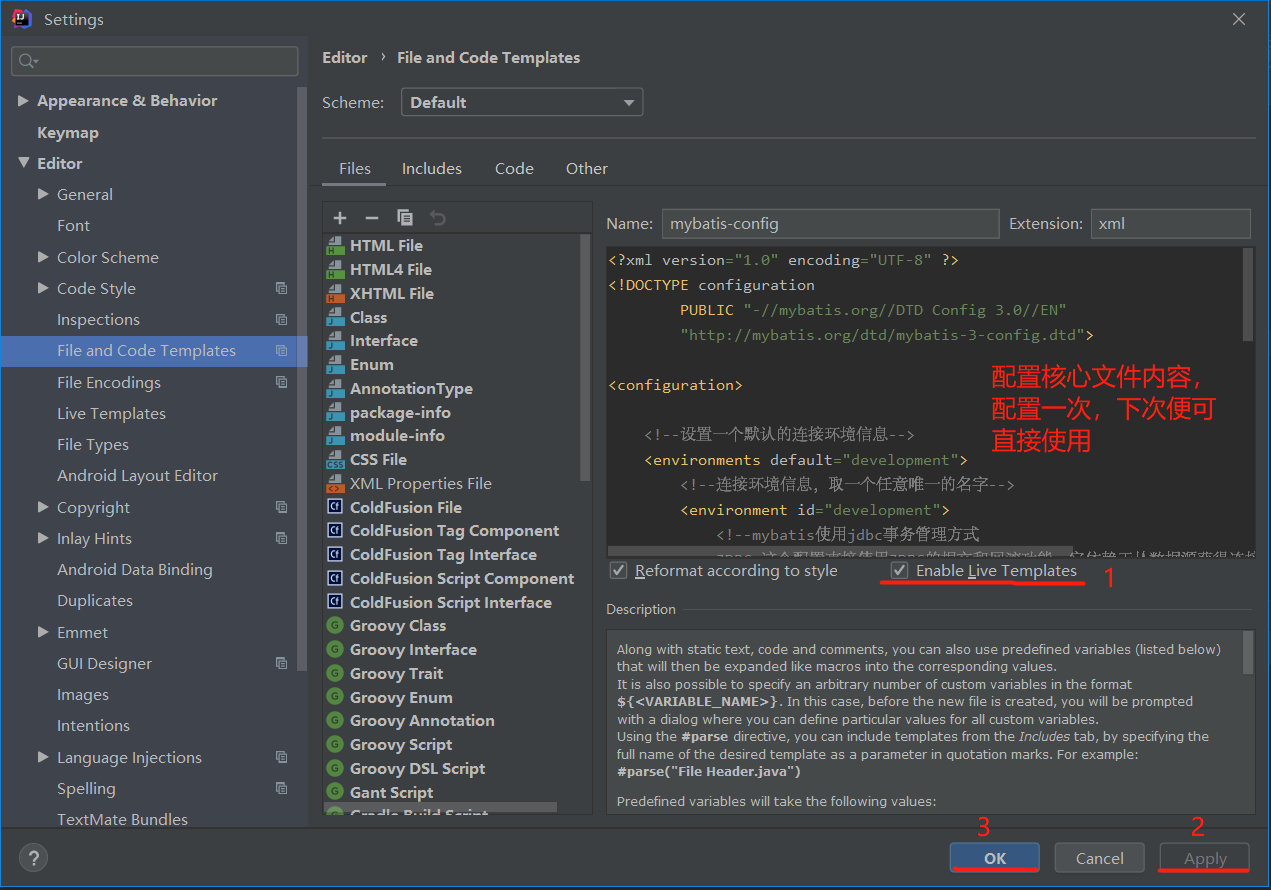The image size is (1271, 890).
Task: Select the HTML4 File template icon
Action: pyautogui.click(x=335, y=270)
